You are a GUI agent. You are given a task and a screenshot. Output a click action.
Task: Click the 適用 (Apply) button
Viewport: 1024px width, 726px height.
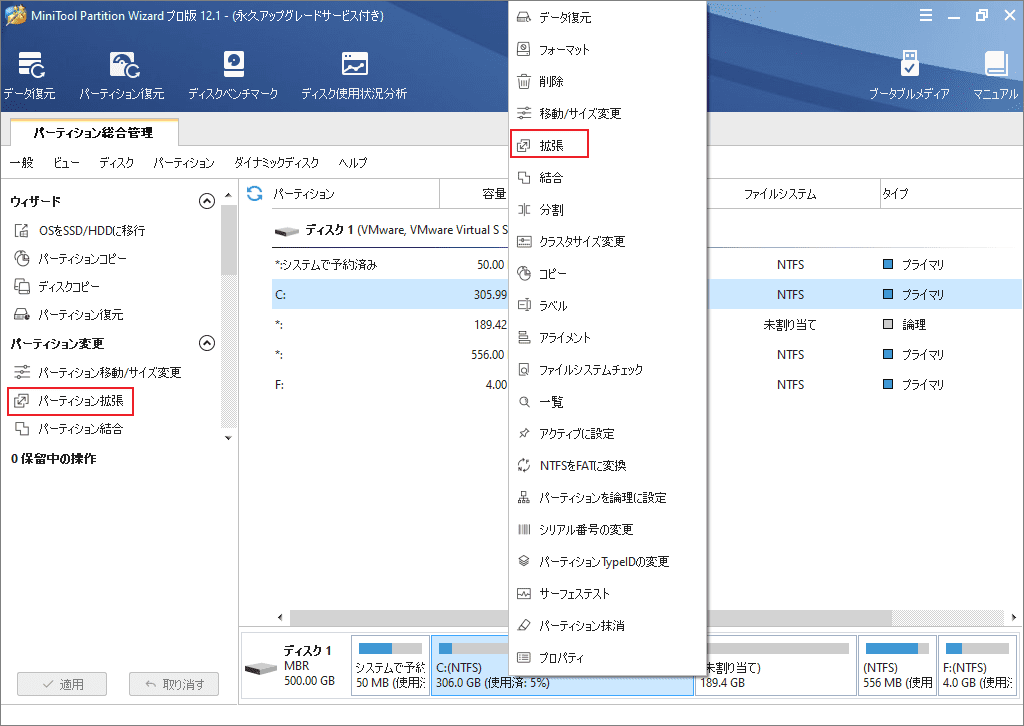62,684
